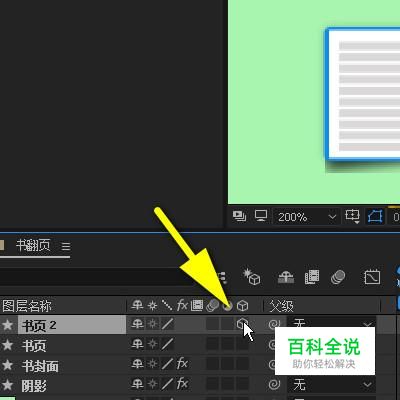Open the 200% magnification dropdown
This screenshot has width=400, height=400.
307,217
